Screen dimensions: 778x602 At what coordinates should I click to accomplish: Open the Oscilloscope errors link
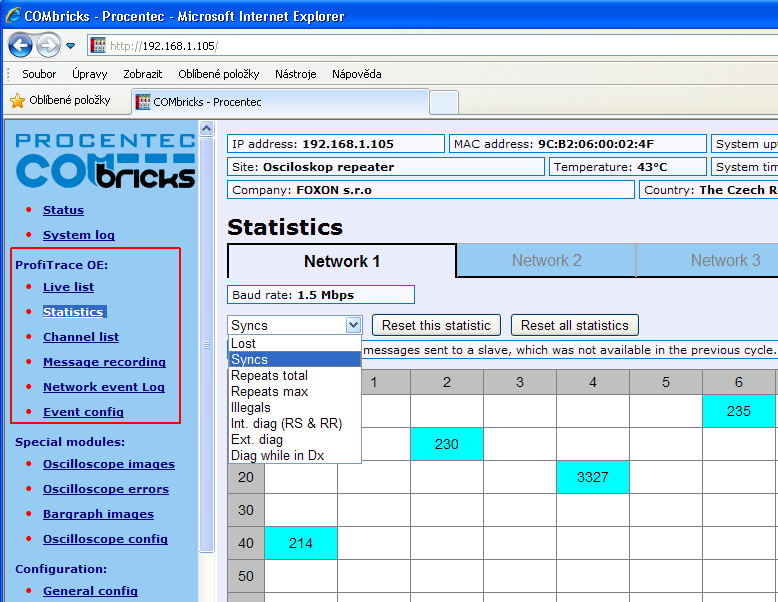click(106, 489)
